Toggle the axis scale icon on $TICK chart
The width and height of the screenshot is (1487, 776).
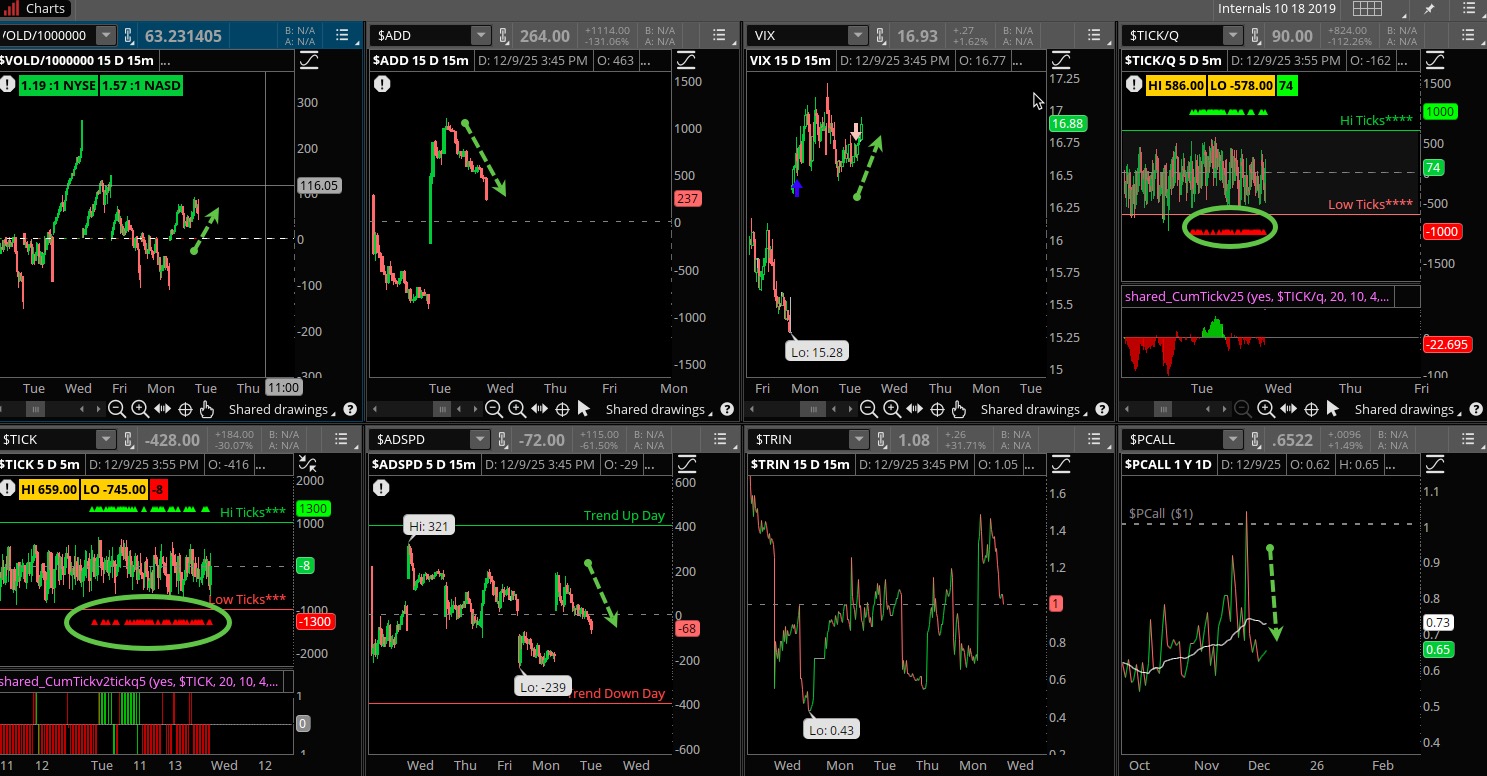point(308,463)
